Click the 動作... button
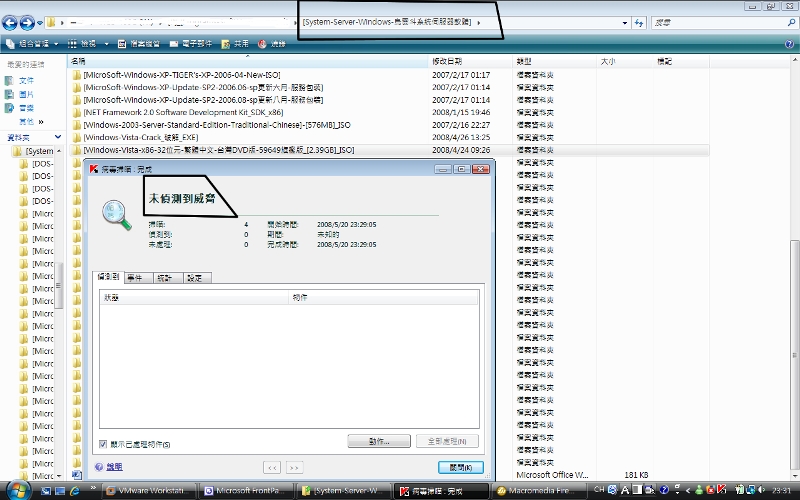Image resolution: width=800 pixels, height=500 pixels. pos(379,441)
